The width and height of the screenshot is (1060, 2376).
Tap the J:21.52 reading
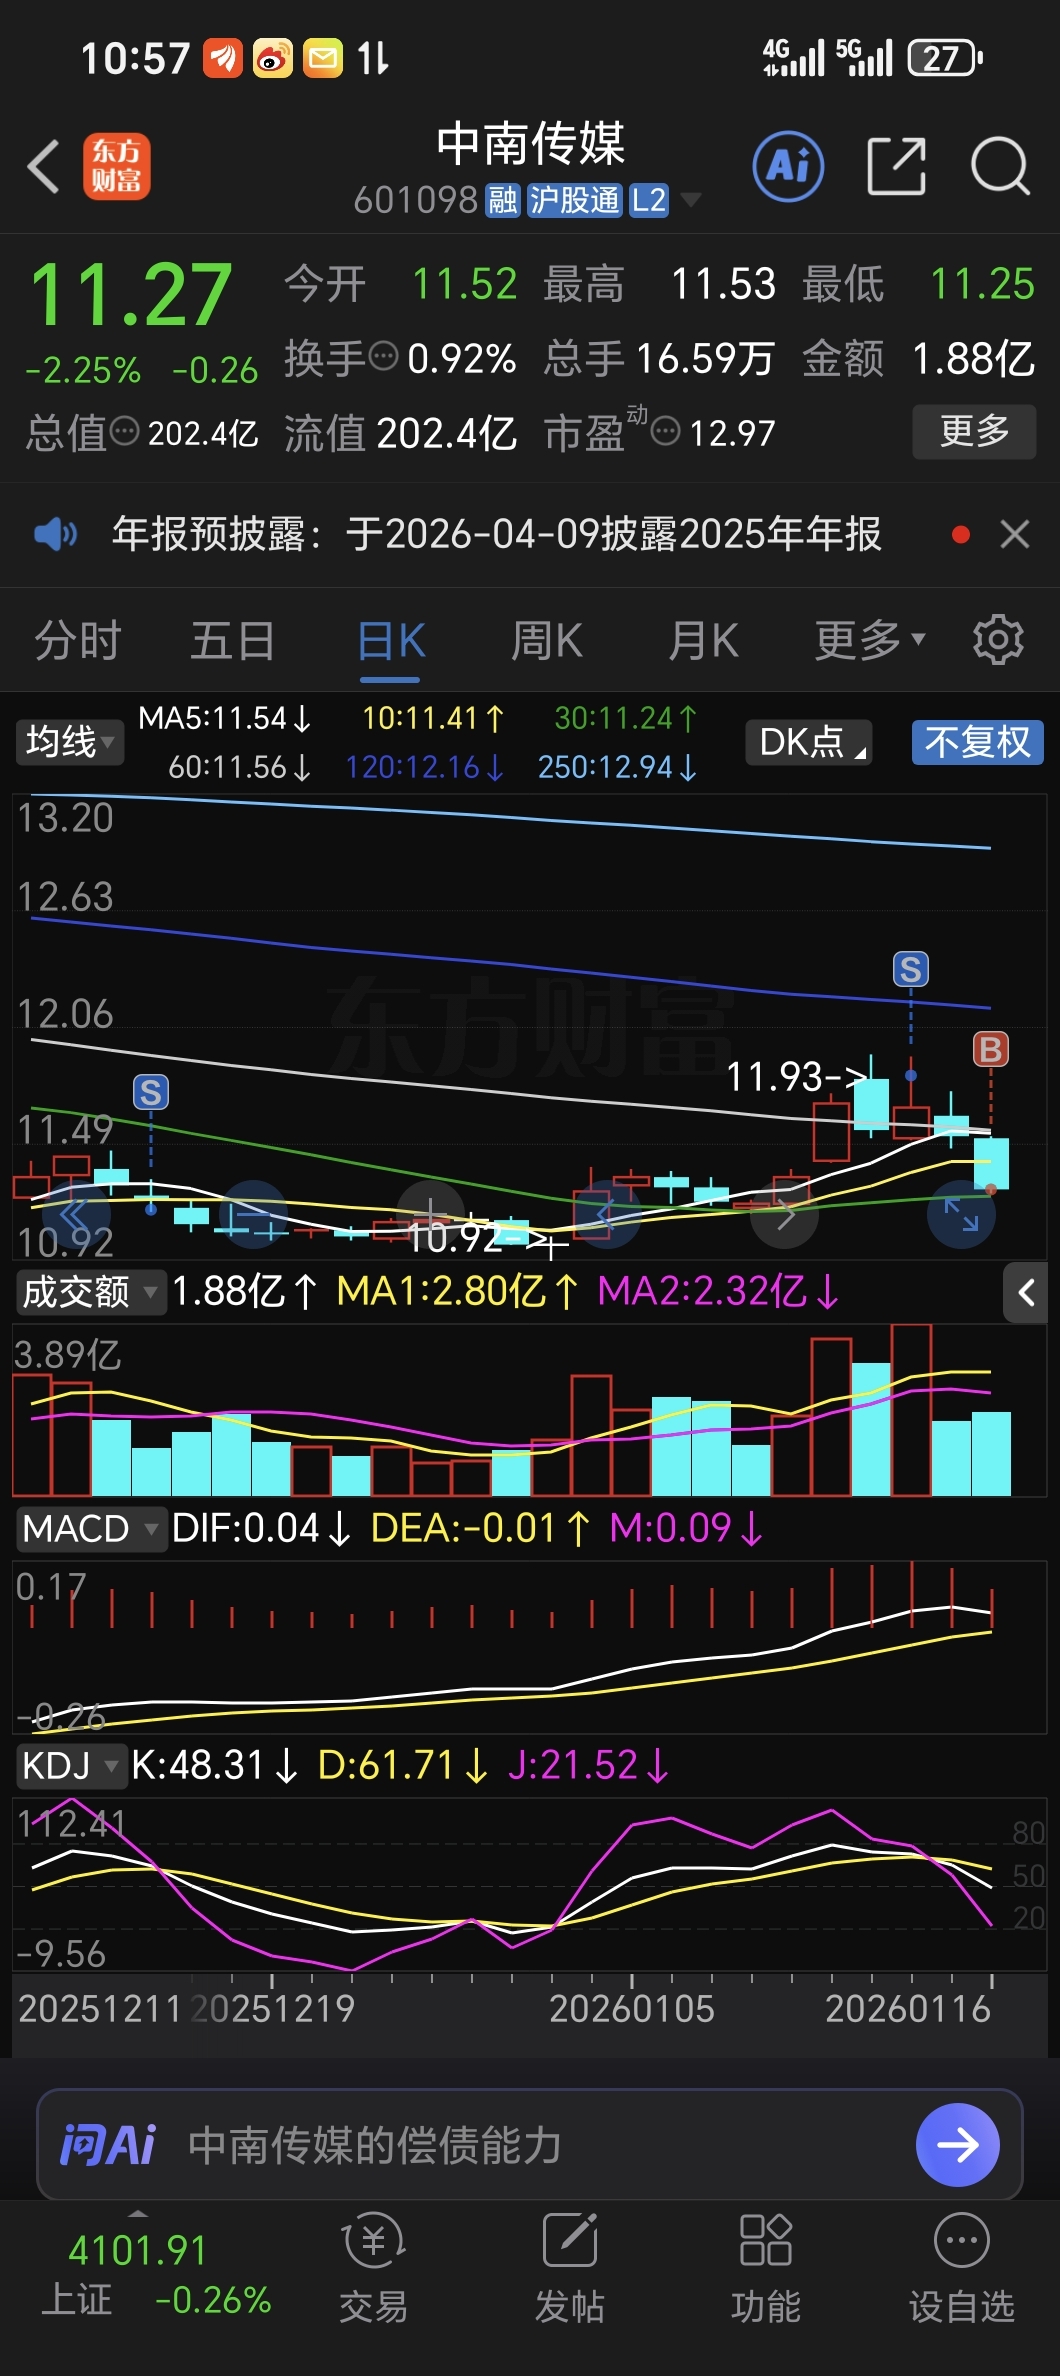[x=588, y=1766]
